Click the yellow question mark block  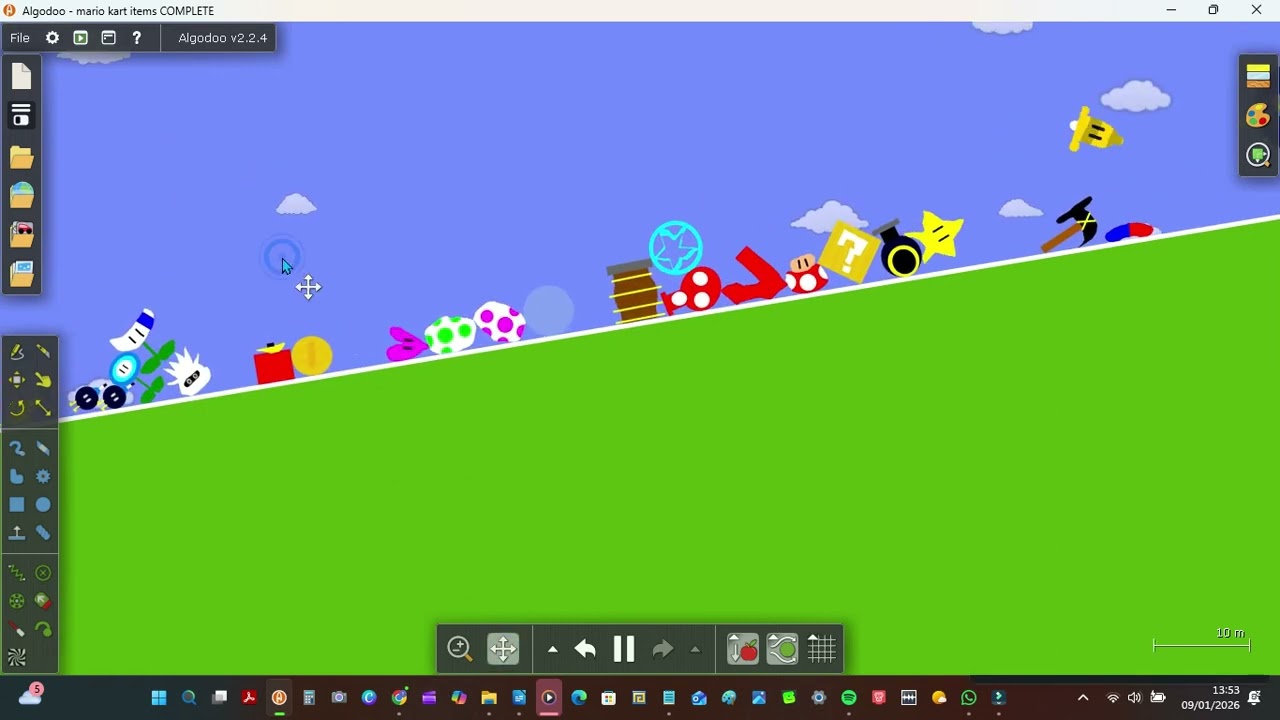point(849,251)
